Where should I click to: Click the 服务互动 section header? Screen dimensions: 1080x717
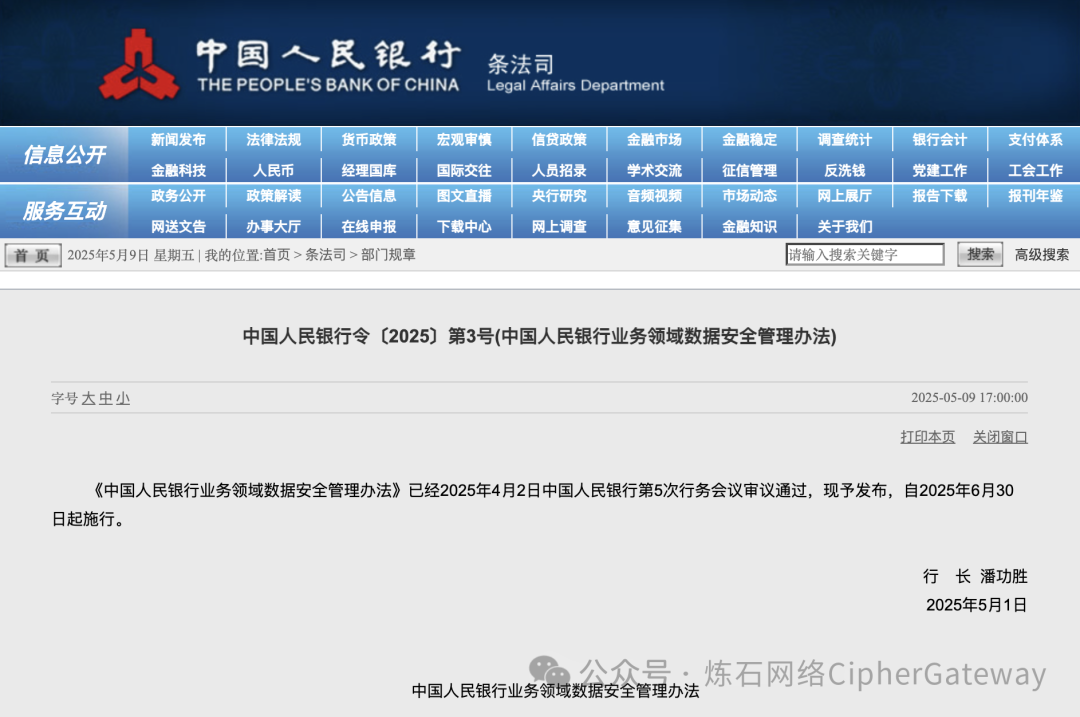coord(64,211)
